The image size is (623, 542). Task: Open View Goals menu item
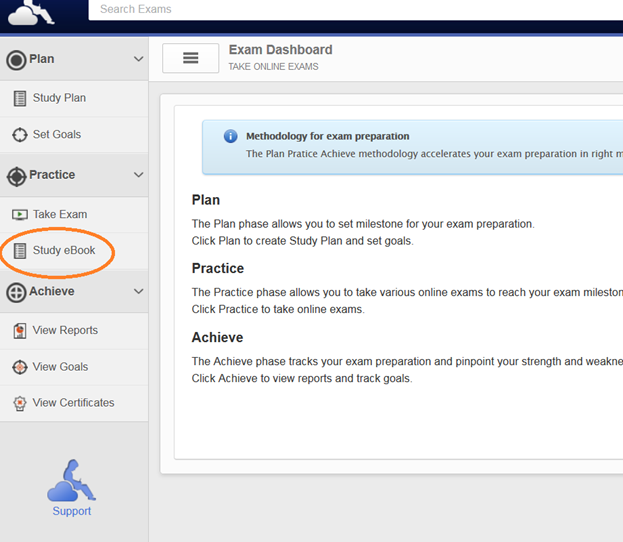74,367
